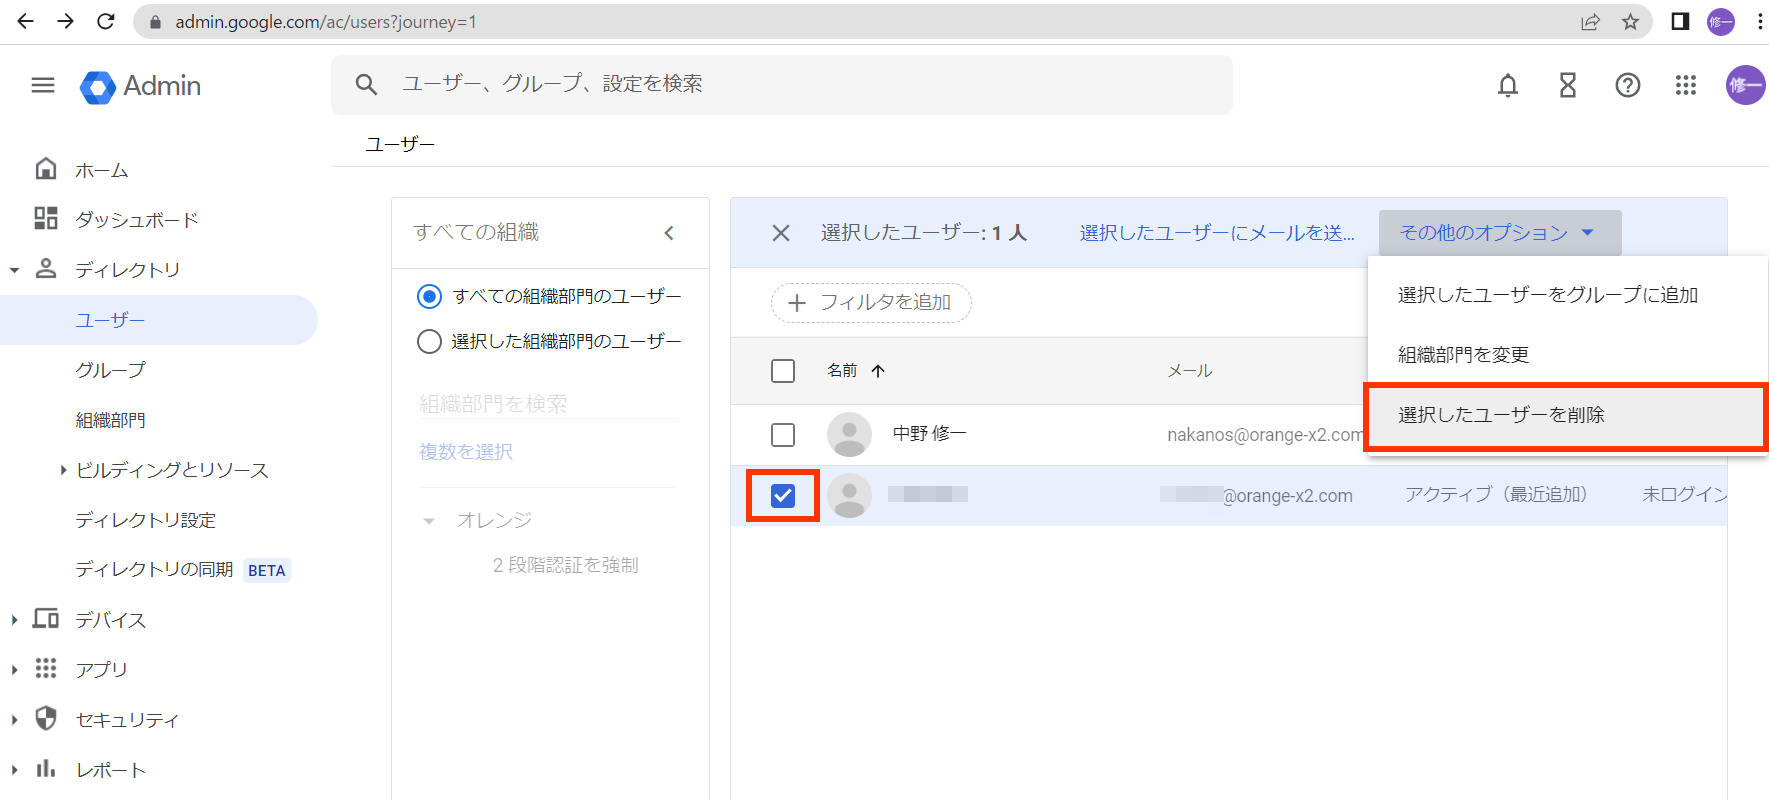Collapse the すべての組織 panel chevron
Viewport: 1769px width, 800px height.
point(669,233)
